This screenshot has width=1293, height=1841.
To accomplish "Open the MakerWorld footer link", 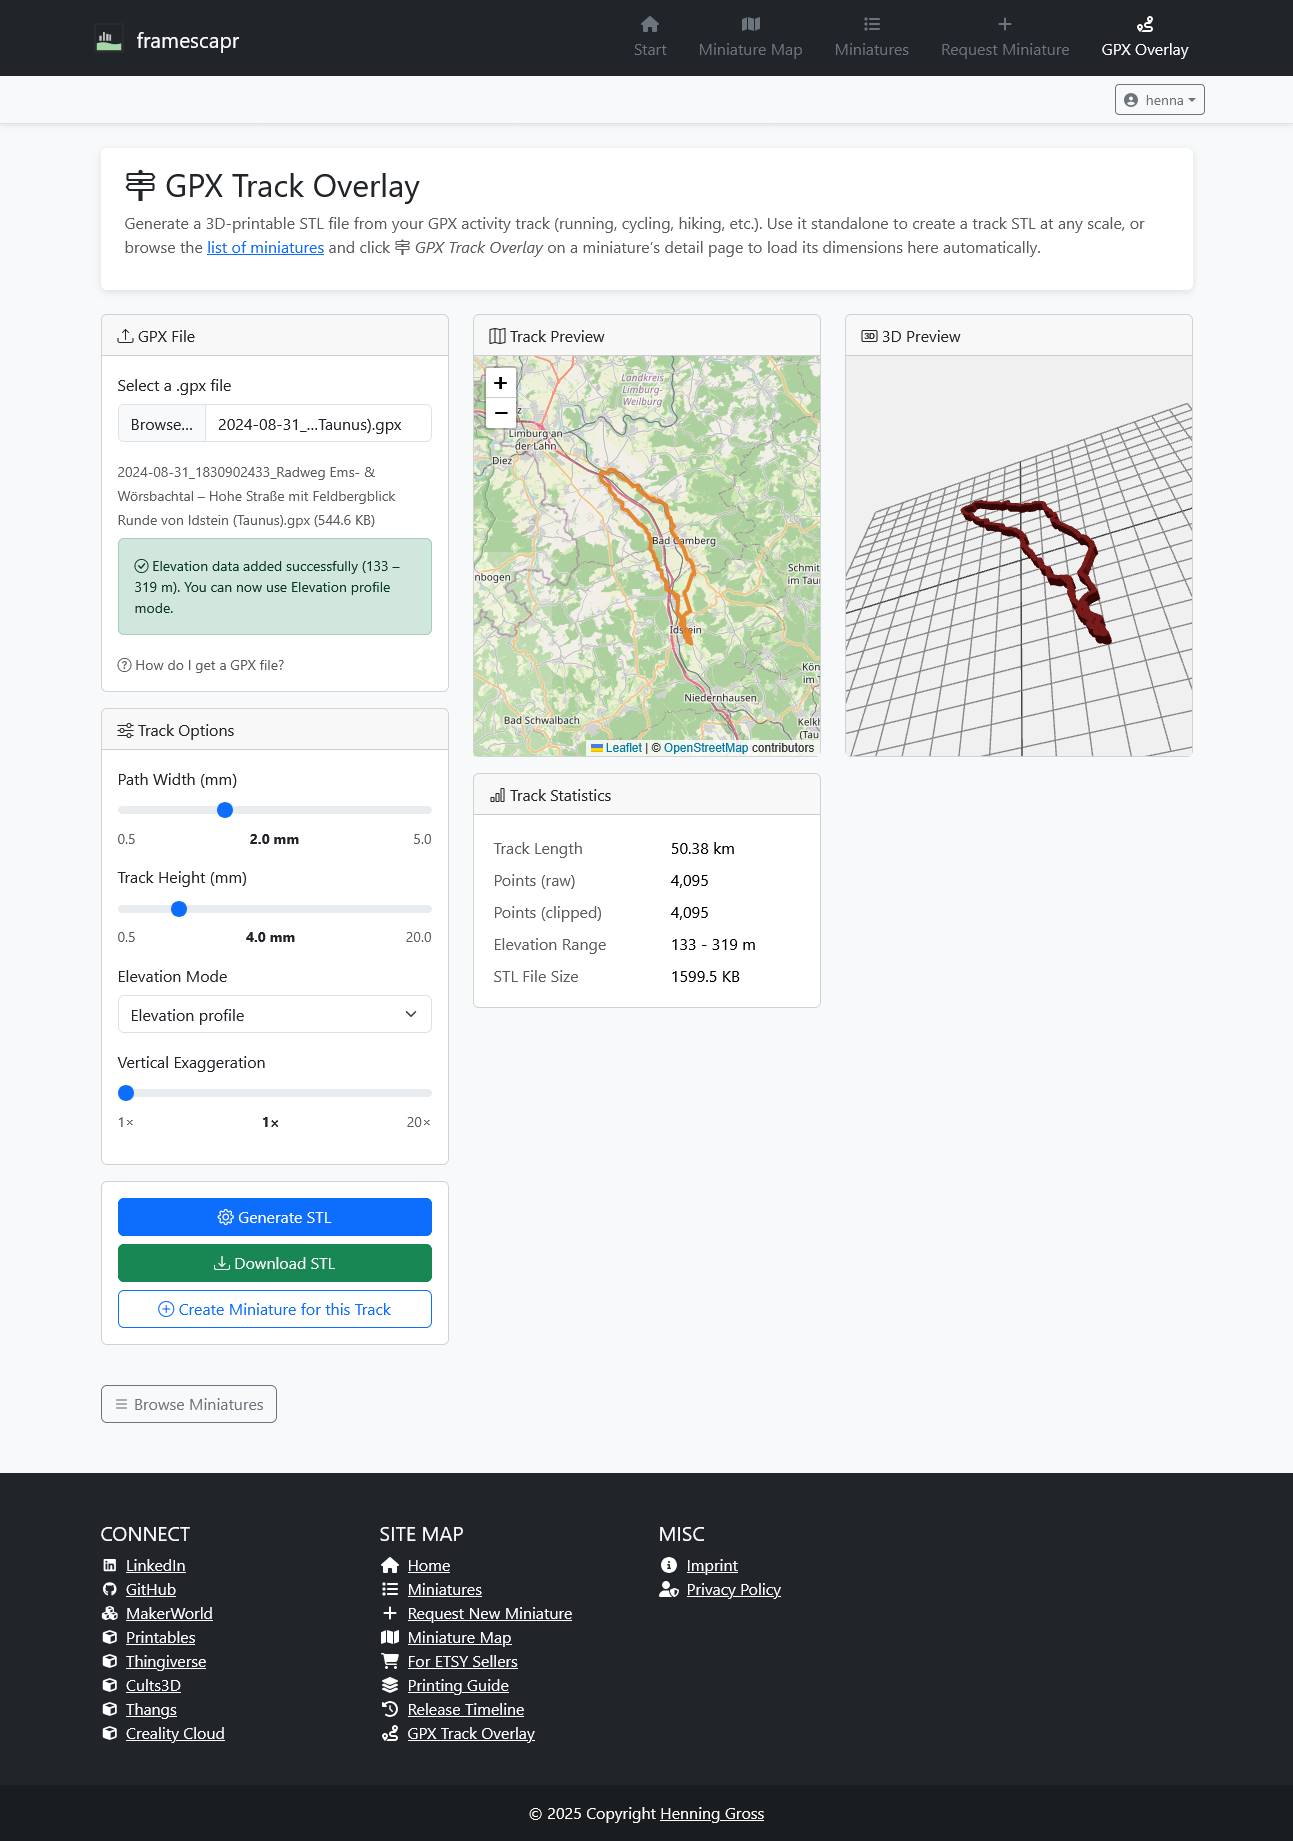I will click(x=169, y=1614).
